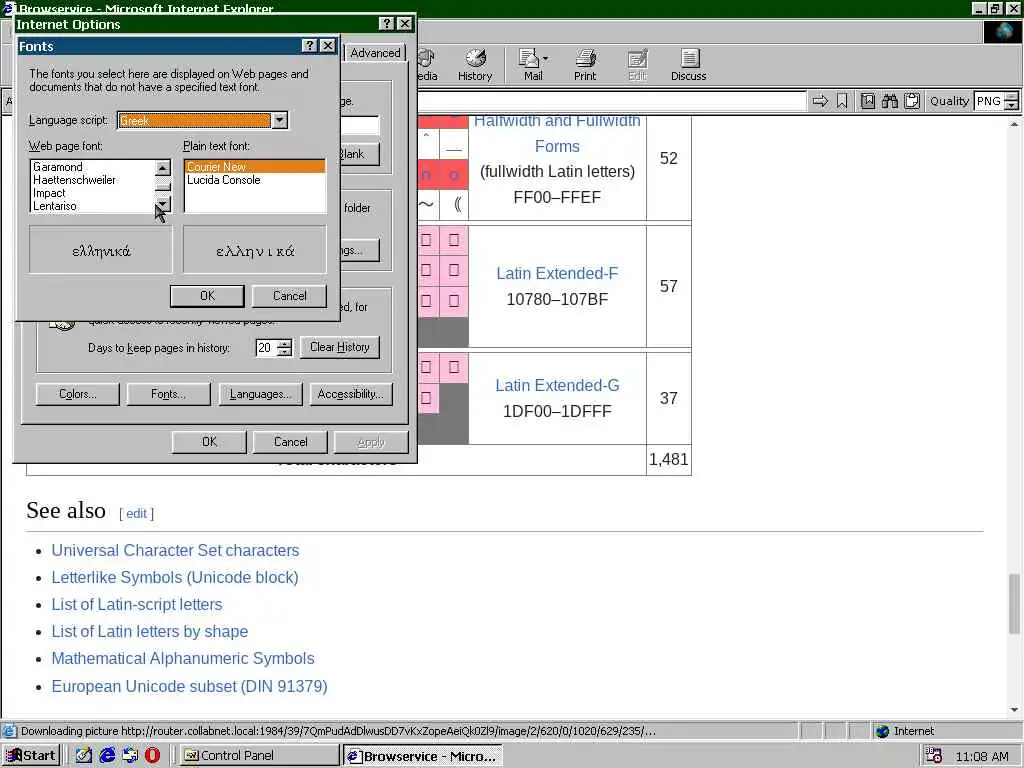This screenshot has width=1024, height=768.
Task: Switch to Control Panel taskbar button
Action: 259,756
